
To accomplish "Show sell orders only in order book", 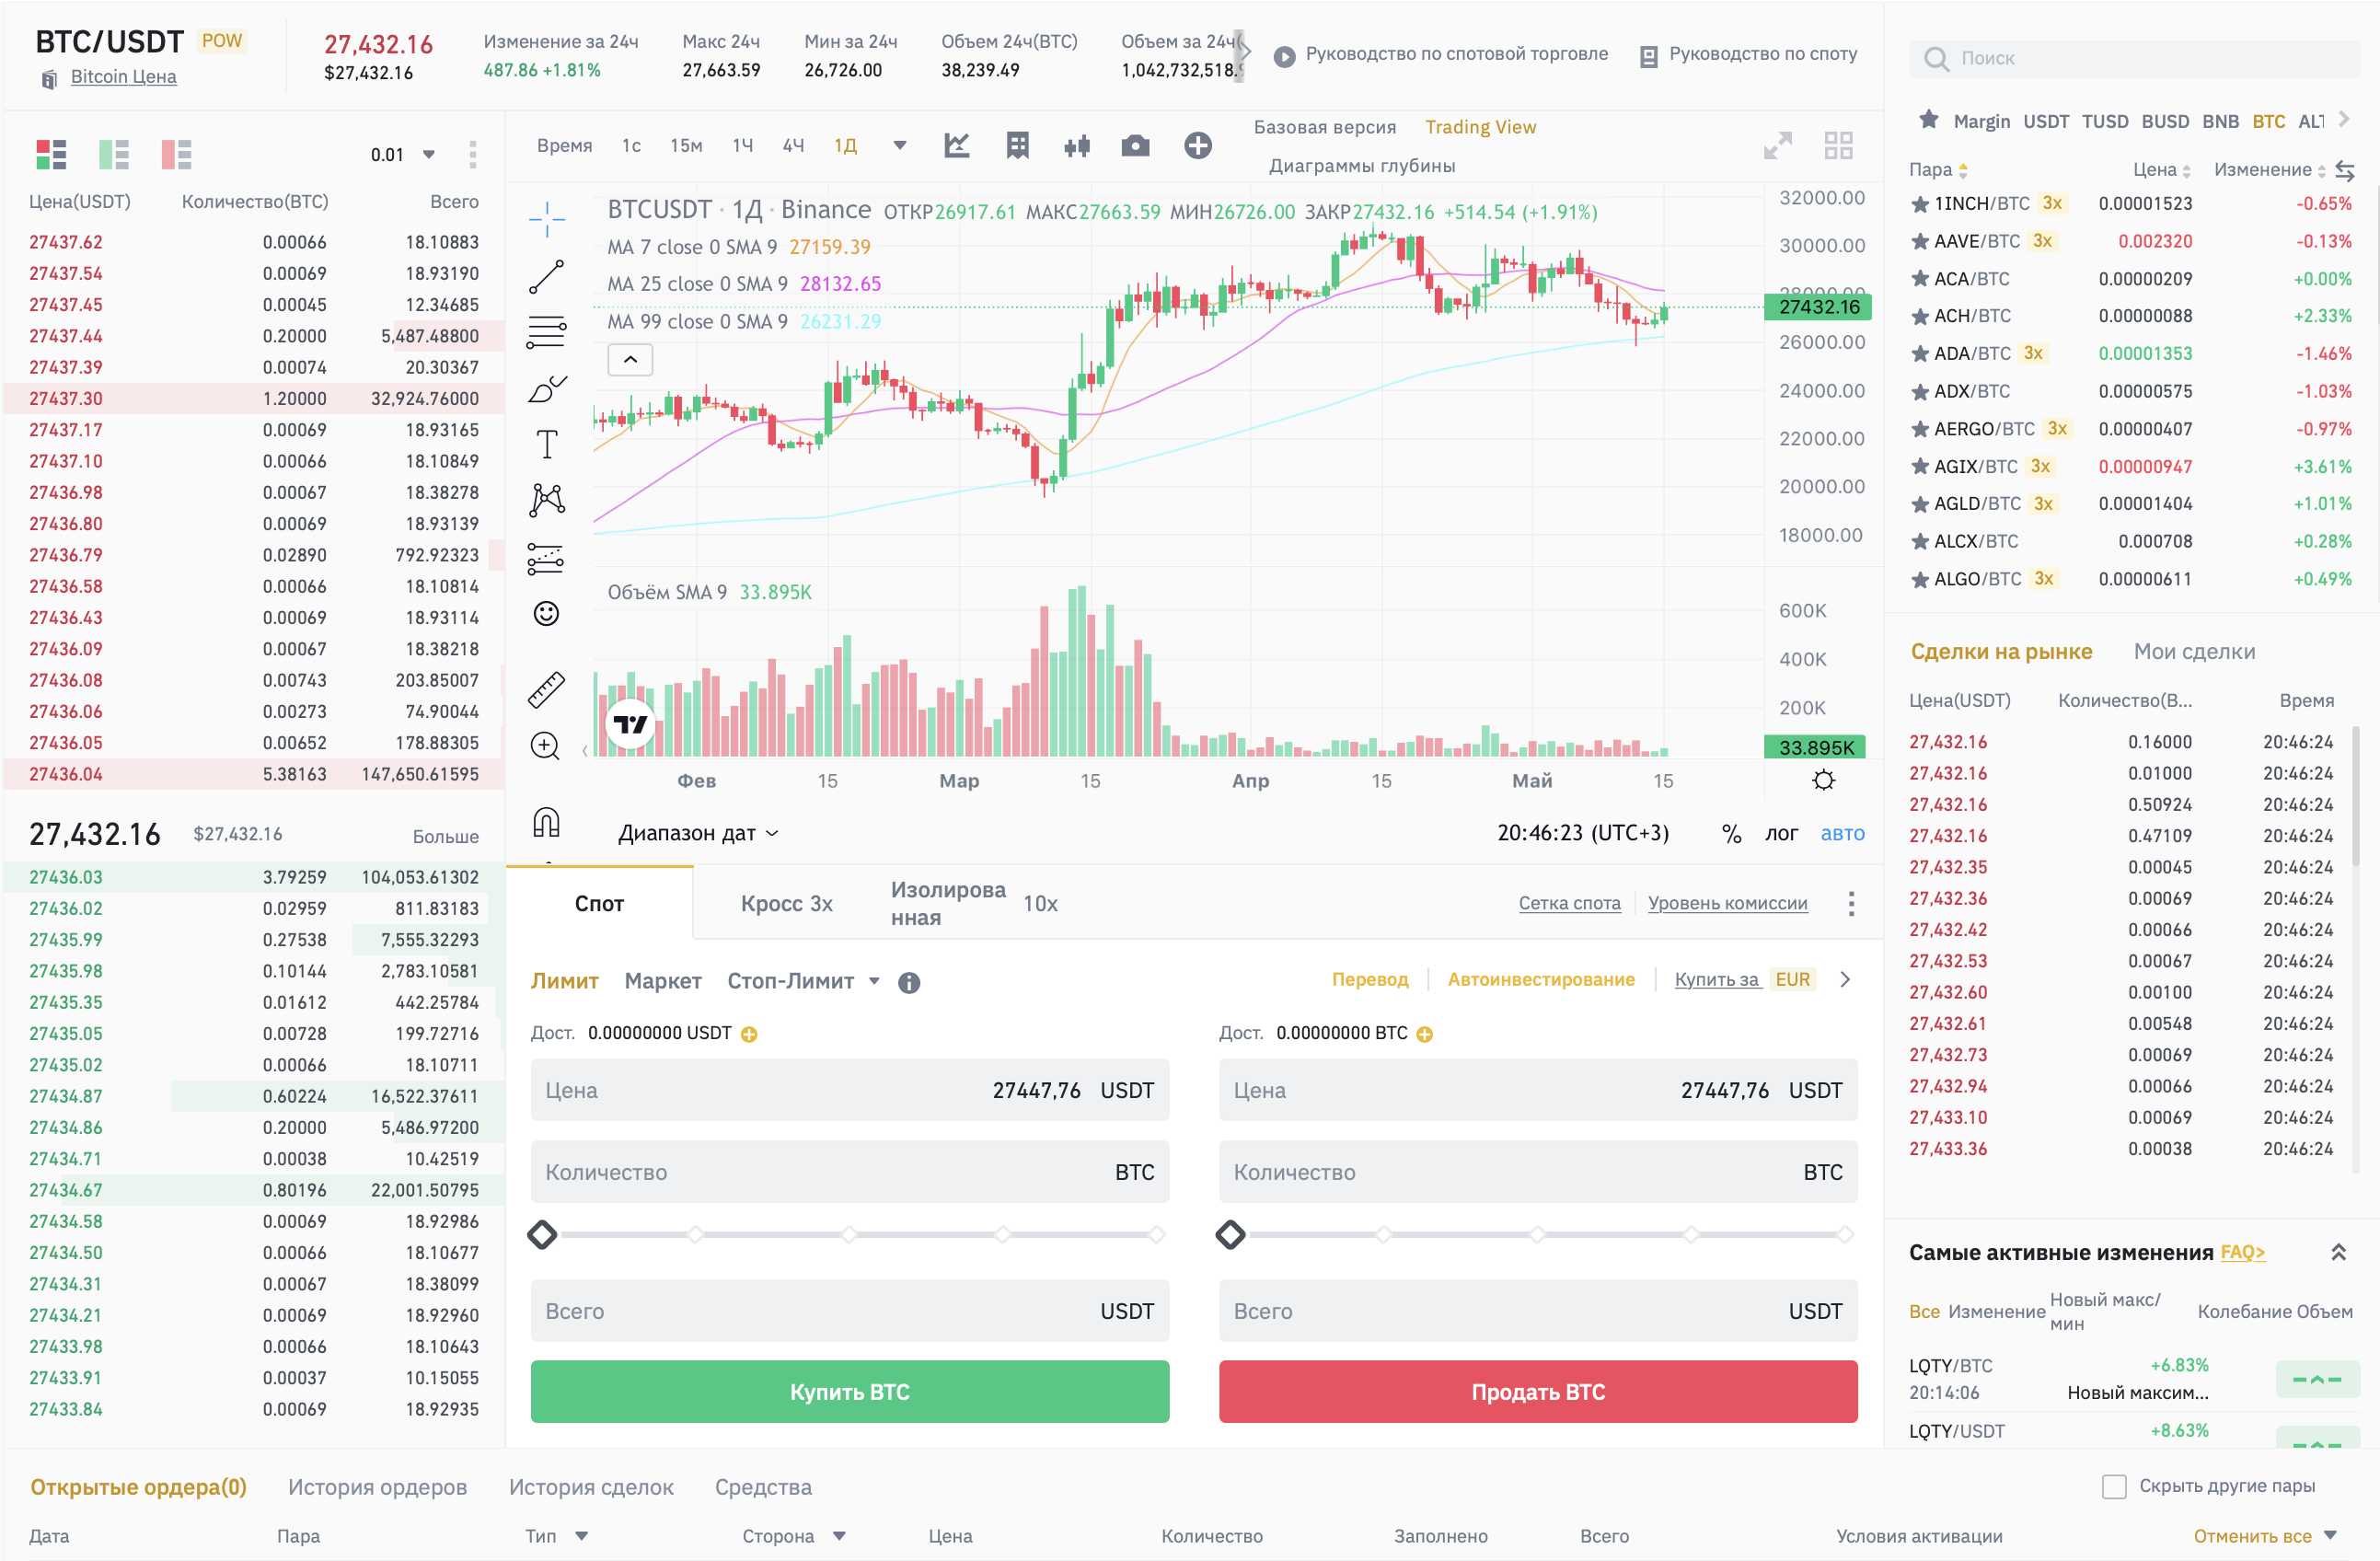I will point(176,154).
